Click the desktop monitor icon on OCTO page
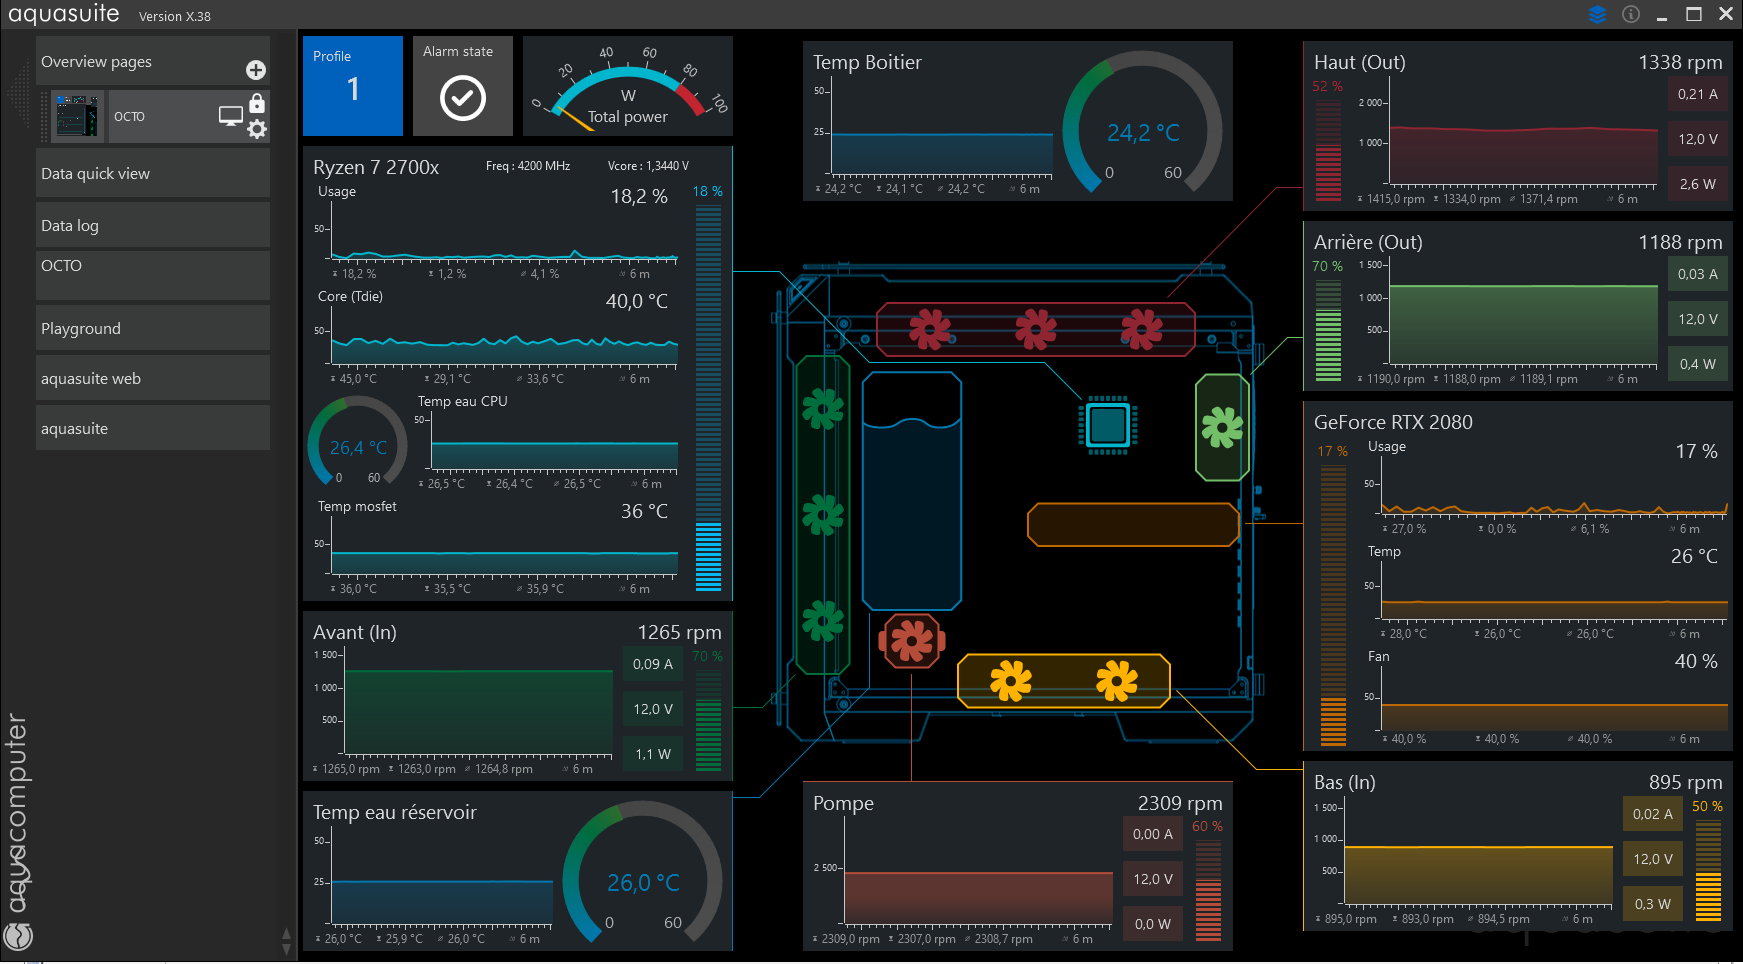This screenshot has width=1743, height=964. pyautogui.click(x=230, y=116)
